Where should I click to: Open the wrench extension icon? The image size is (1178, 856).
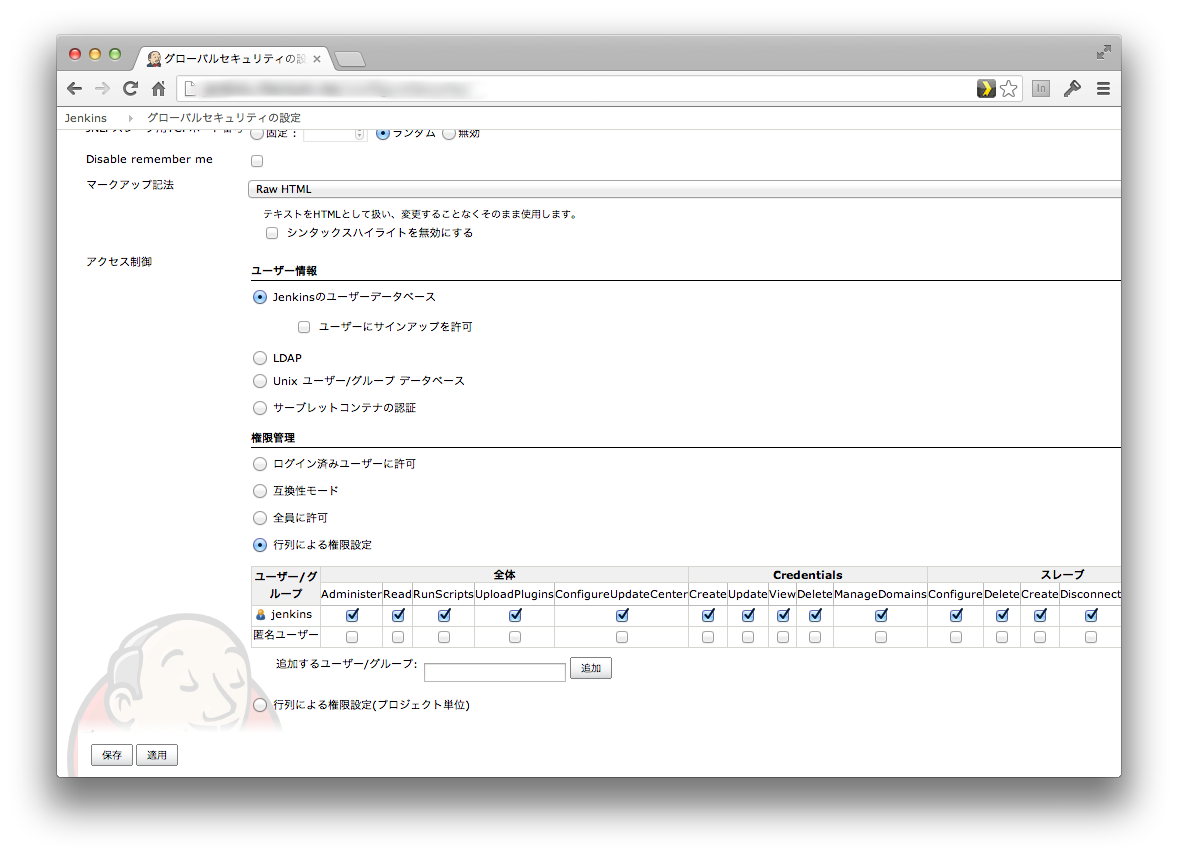click(1072, 89)
